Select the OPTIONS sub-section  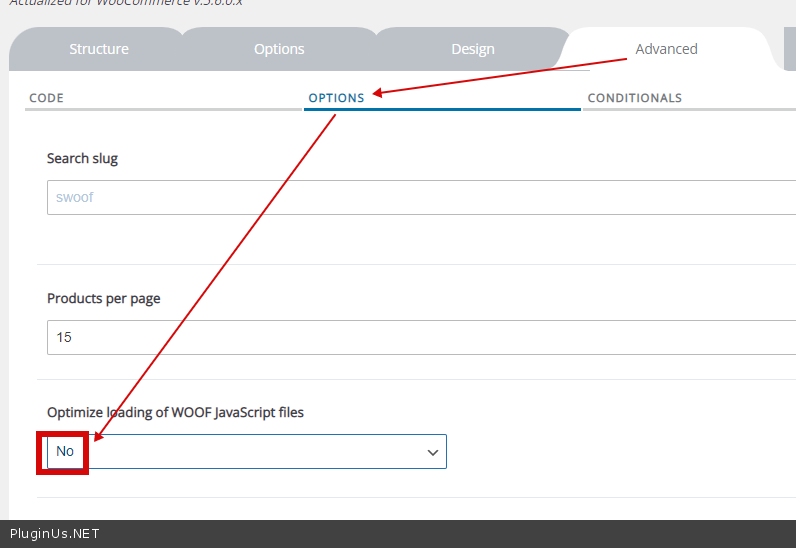[x=336, y=98]
